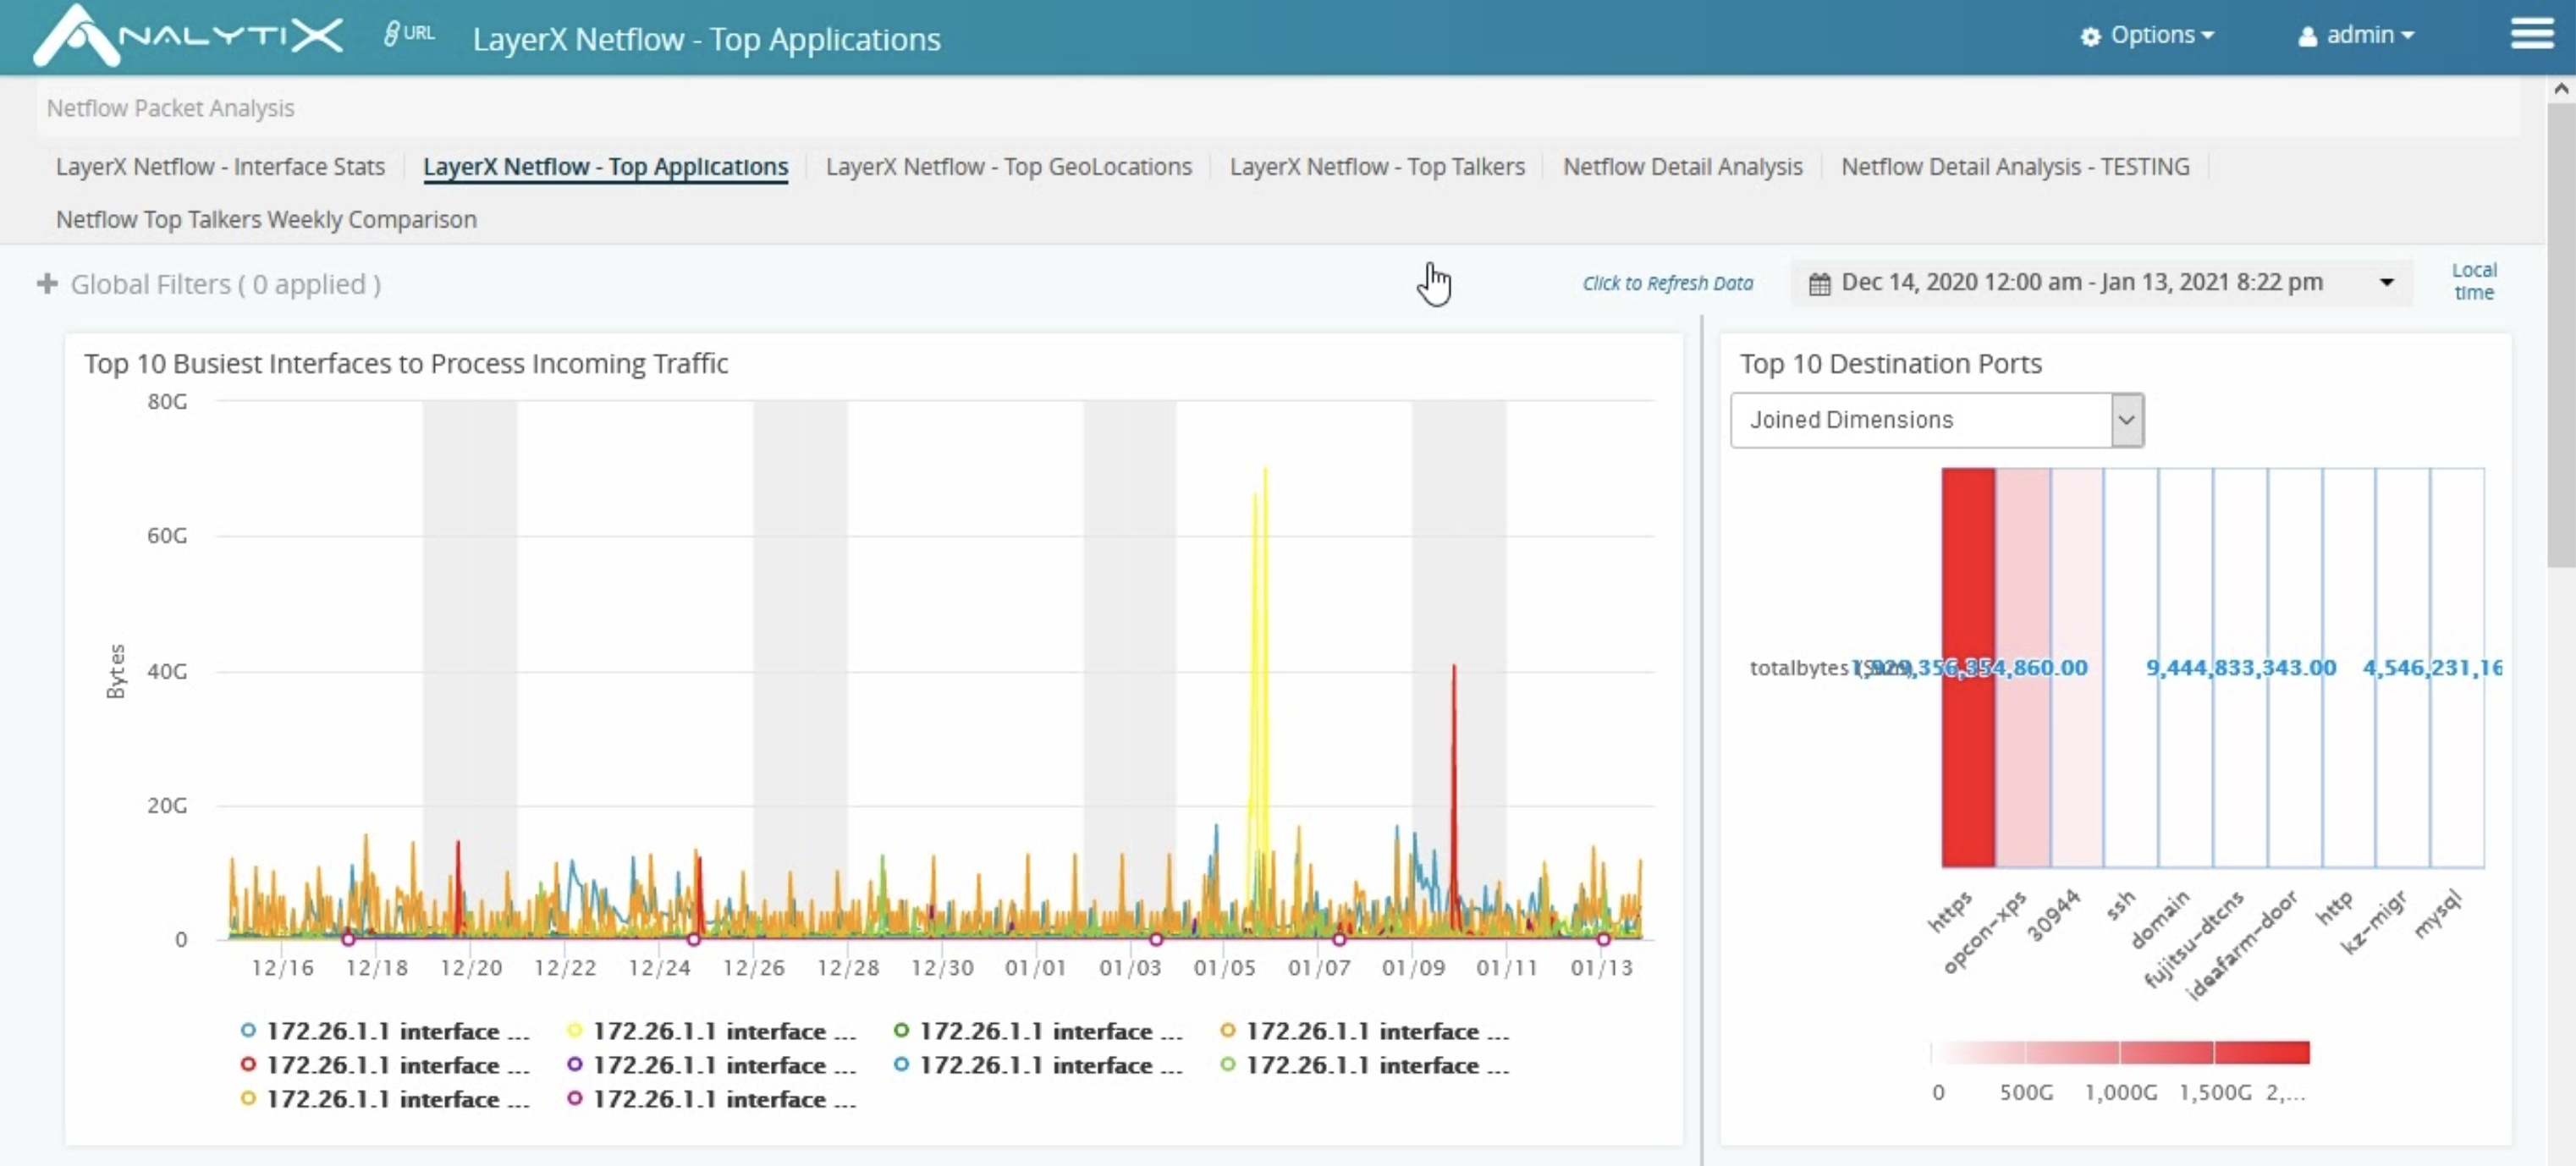Click the plus icon beside Global Filters
The height and width of the screenshot is (1166, 2576).
[48, 283]
